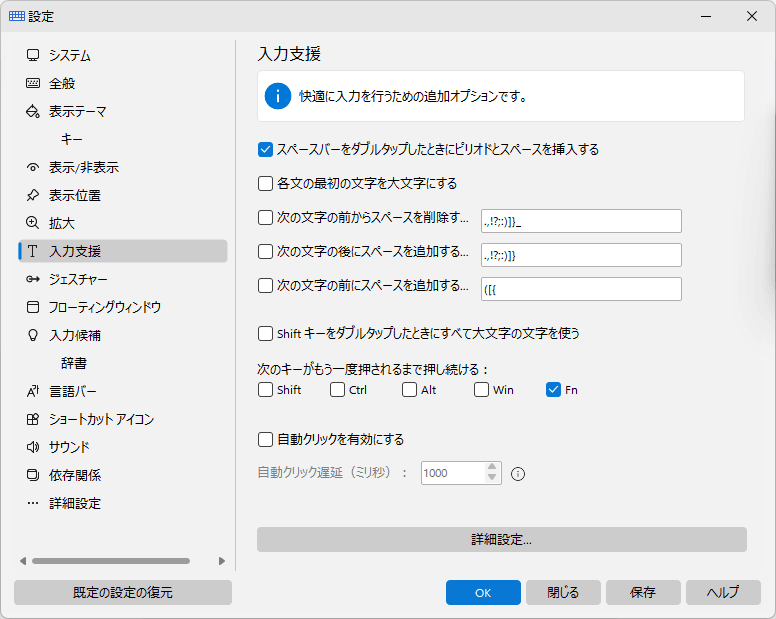Screen dimensions: 776x619
Task: Click the 詳細設定... button in the main panel
Action: coord(501,539)
